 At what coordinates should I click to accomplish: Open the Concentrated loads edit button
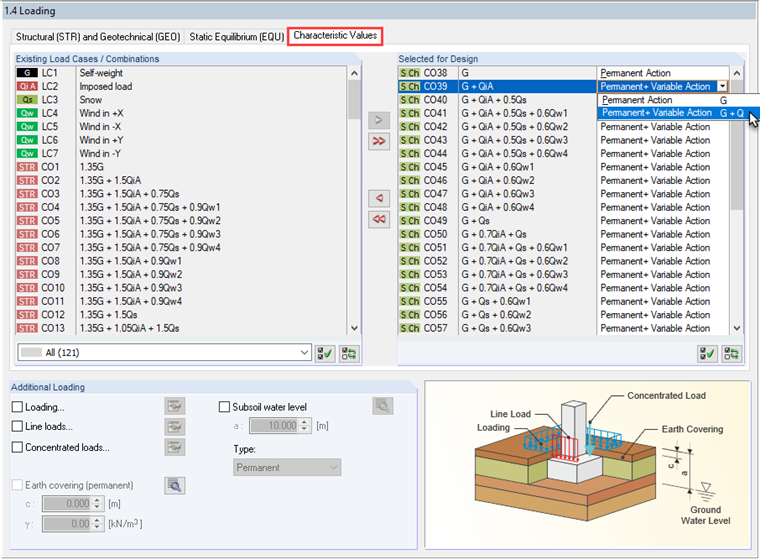point(174,447)
